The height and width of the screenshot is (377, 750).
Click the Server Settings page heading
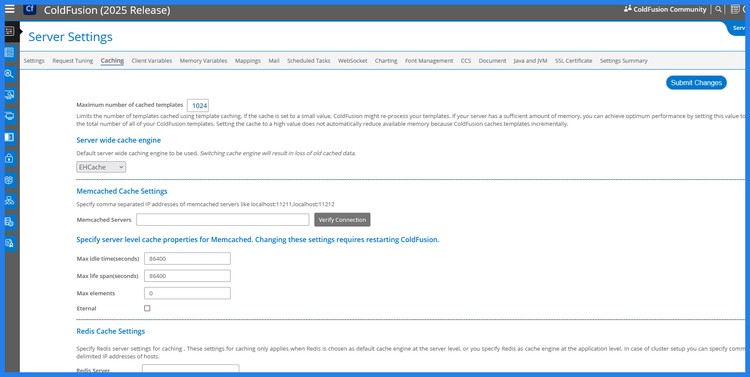click(70, 37)
